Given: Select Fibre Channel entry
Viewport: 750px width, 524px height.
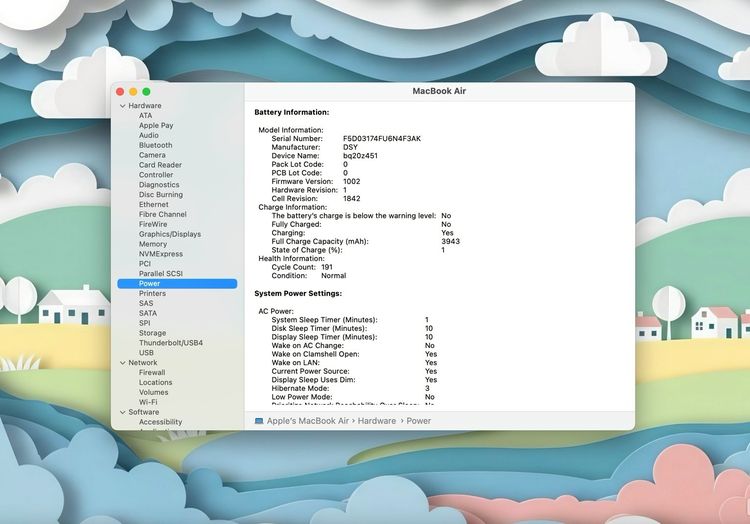Looking at the screenshot, I should click(x=163, y=214).
